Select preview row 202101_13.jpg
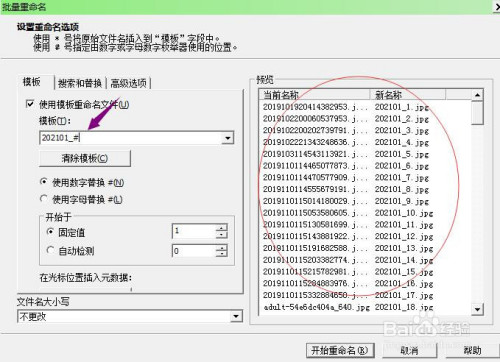Image resolution: width=500 pixels, height=362 pixels. [x=365, y=248]
